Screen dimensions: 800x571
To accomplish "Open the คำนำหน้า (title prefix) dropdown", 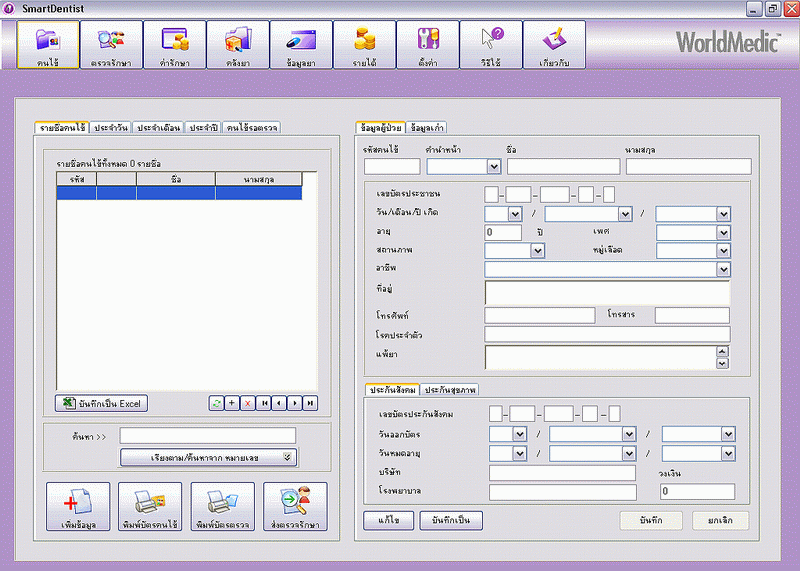I will click(x=493, y=167).
